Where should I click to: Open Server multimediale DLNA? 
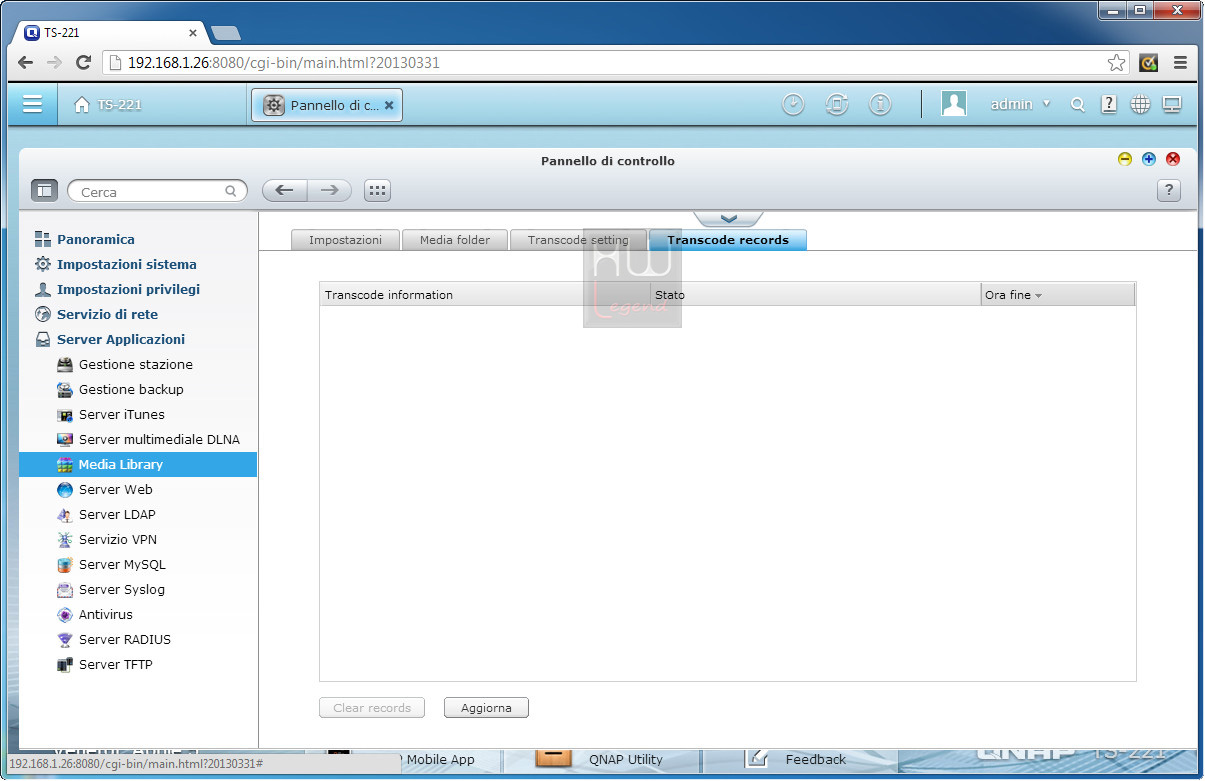coord(159,439)
